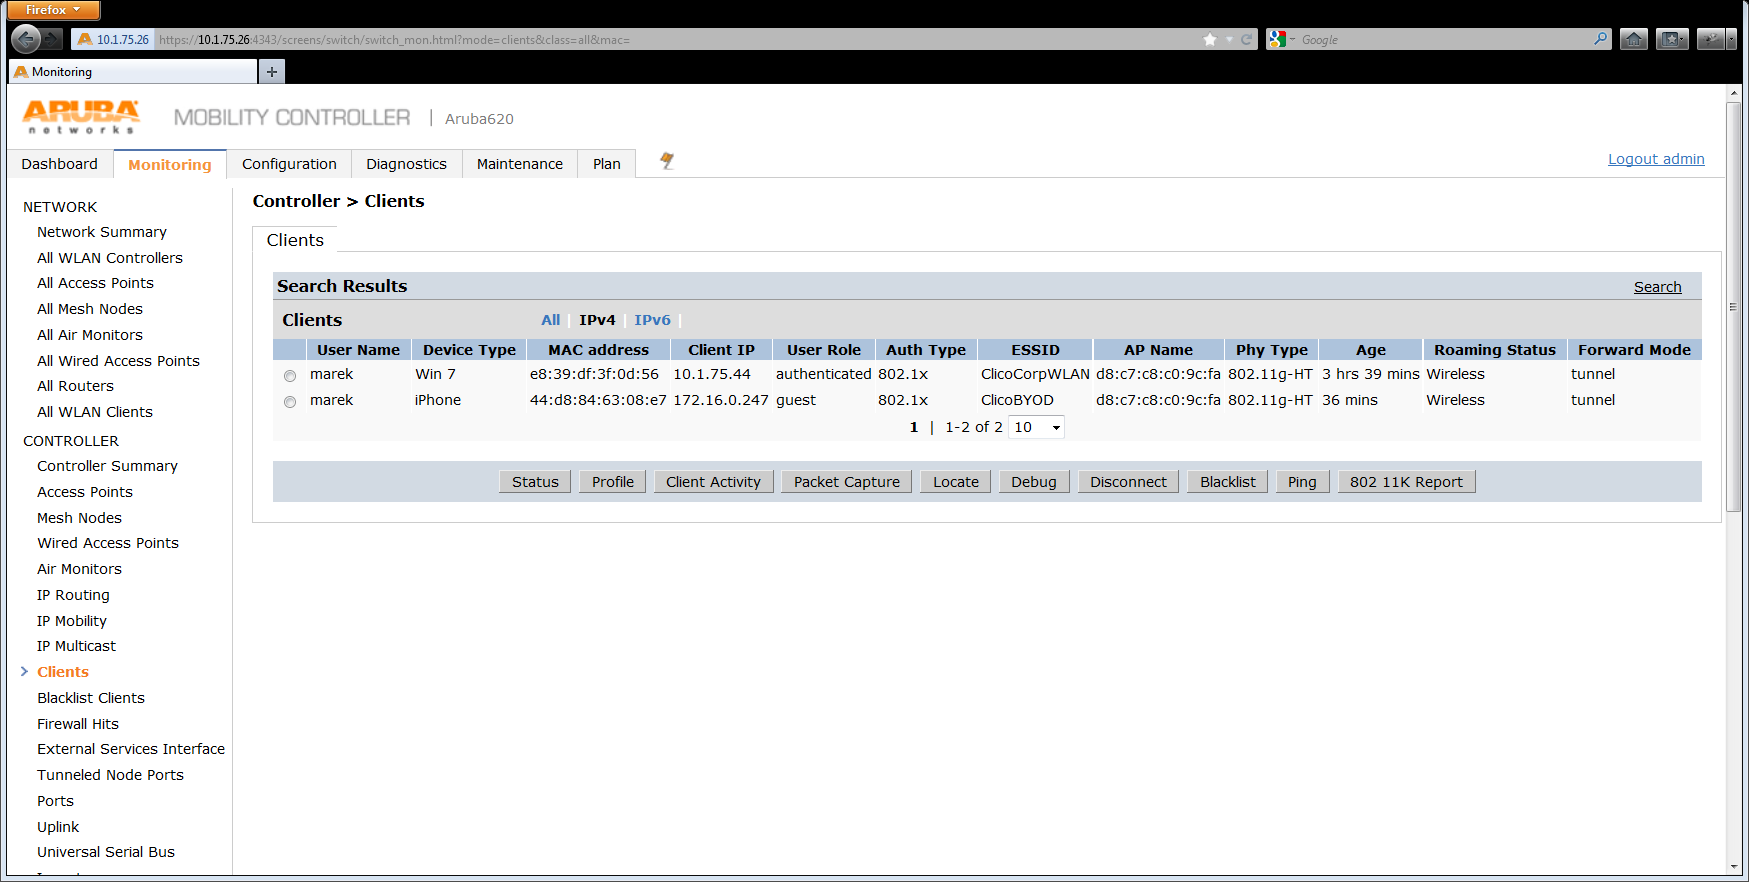Screen dimensions: 1749x882
Task: Open the results-per-page dropdown showing 10
Action: point(1036,428)
